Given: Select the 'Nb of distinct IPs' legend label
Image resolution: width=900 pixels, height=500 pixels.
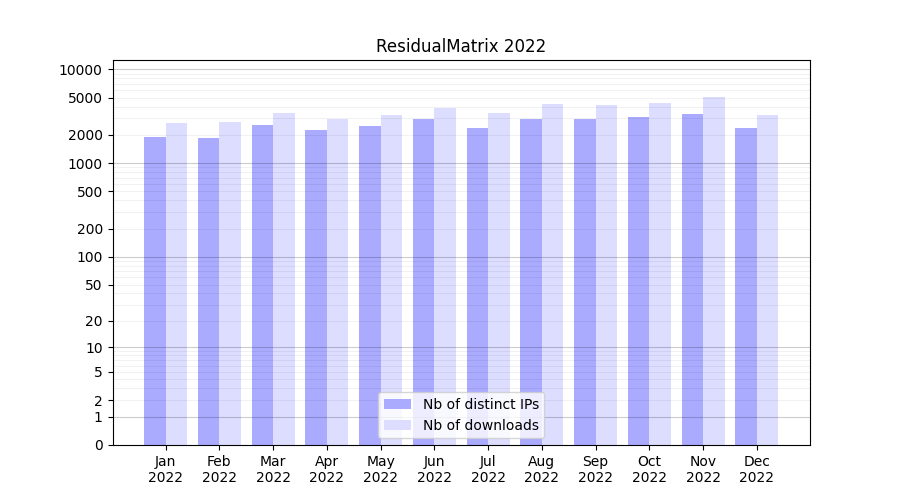Looking at the screenshot, I should [480, 404].
